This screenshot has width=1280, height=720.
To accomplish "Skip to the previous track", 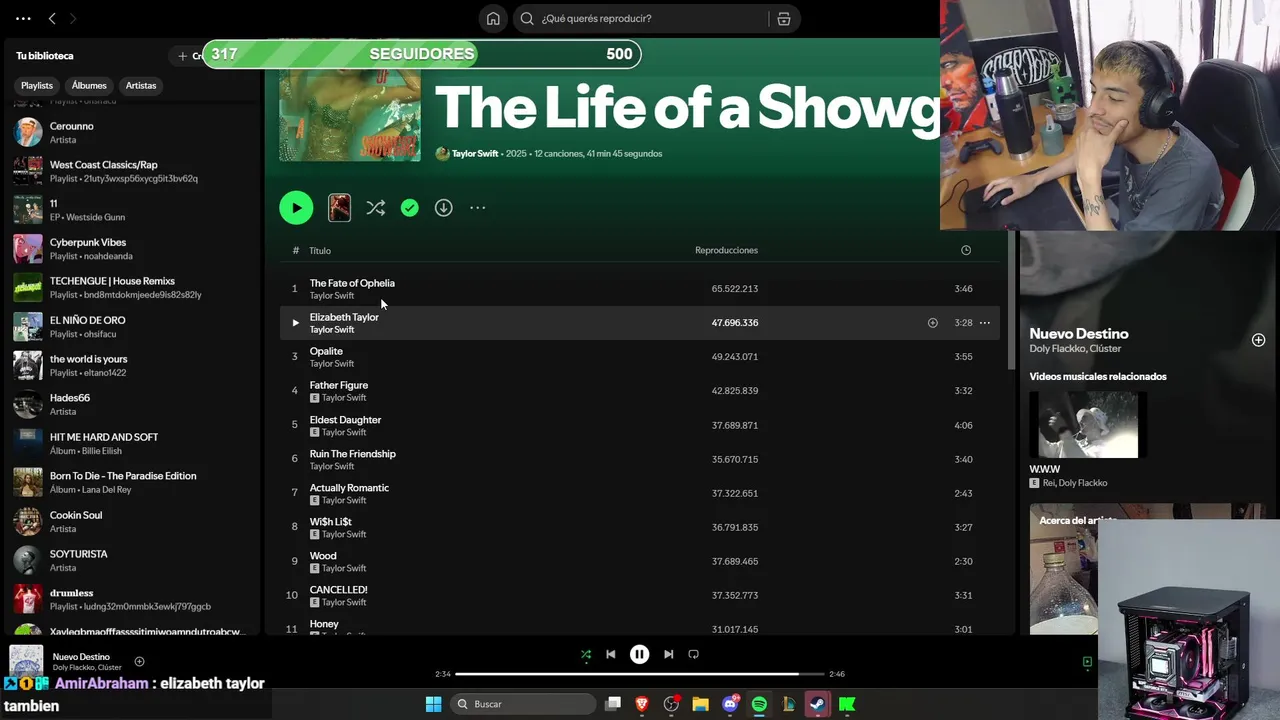I will (x=611, y=655).
